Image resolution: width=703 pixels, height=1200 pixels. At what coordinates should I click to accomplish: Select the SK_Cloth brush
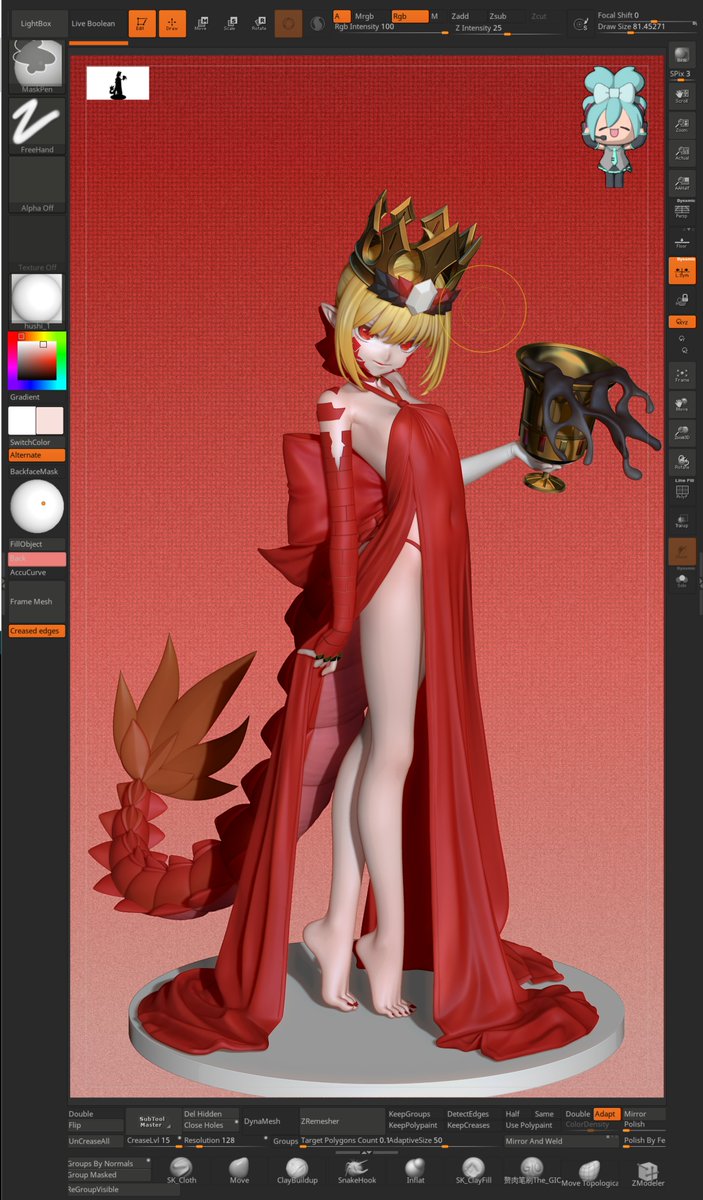click(182, 1171)
